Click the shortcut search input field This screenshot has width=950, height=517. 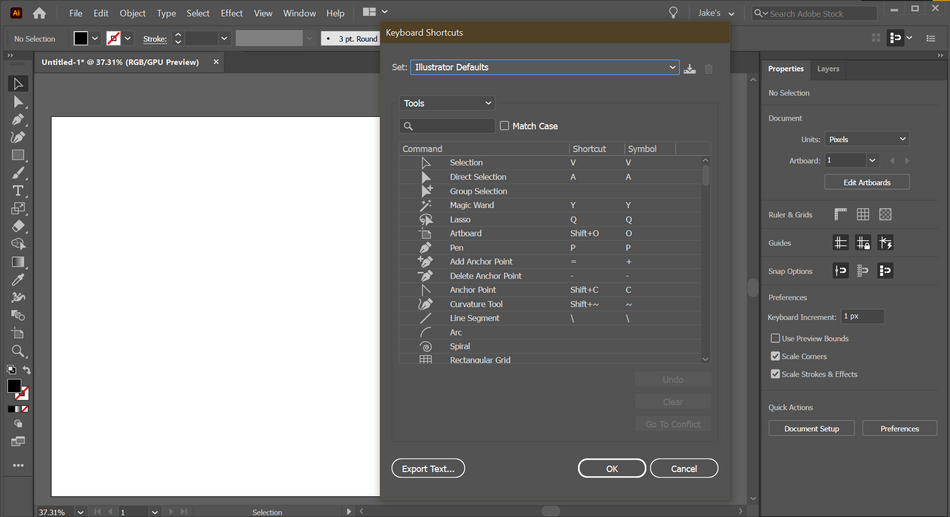coord(447,125)
